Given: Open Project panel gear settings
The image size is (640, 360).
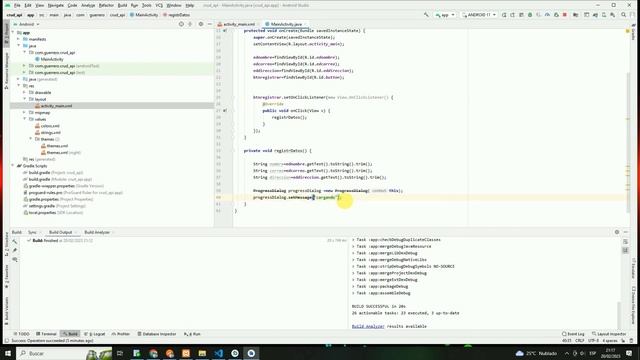Looking at the screenshot, I should [200, 24].
